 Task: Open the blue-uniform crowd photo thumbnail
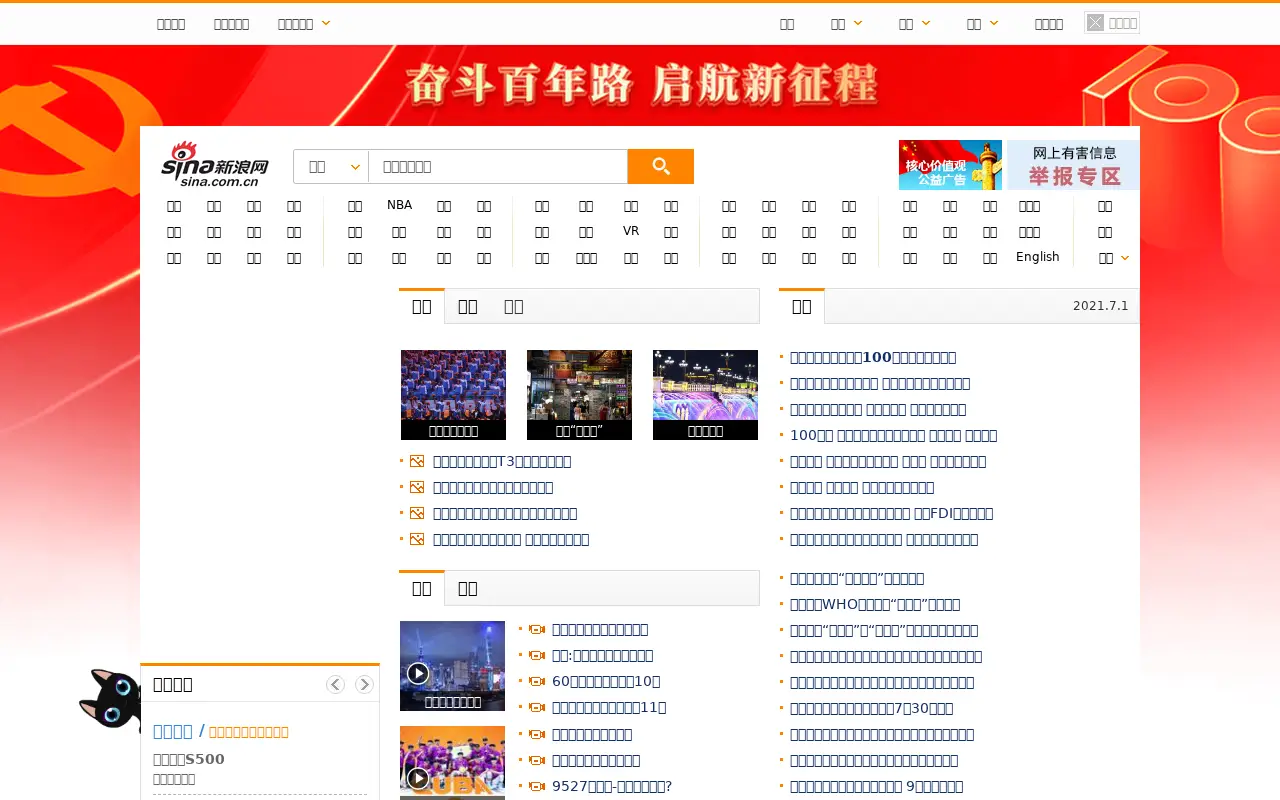point(453,395)
